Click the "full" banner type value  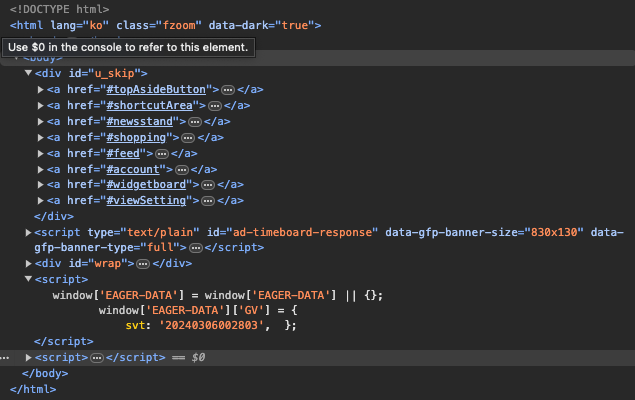[x=160, y=247]
